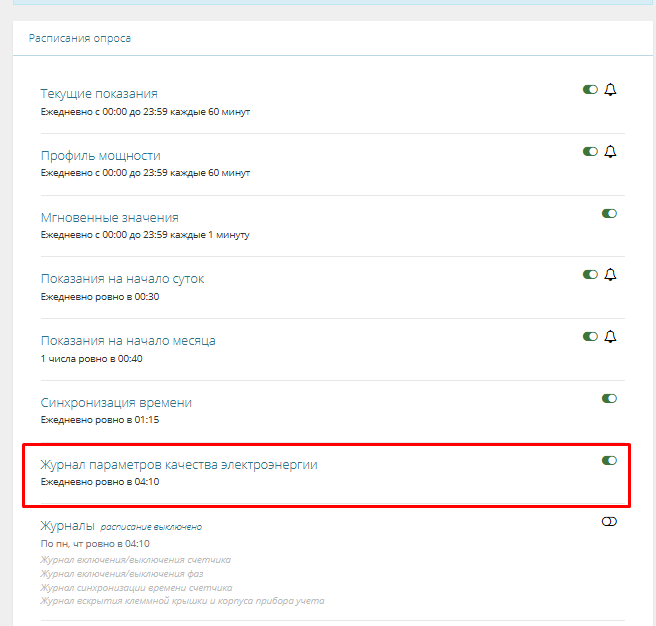The image size is (656, 626).
Task: Click 'Журнал включения/выключения счетчика' entry
Action: click(136, 560)
